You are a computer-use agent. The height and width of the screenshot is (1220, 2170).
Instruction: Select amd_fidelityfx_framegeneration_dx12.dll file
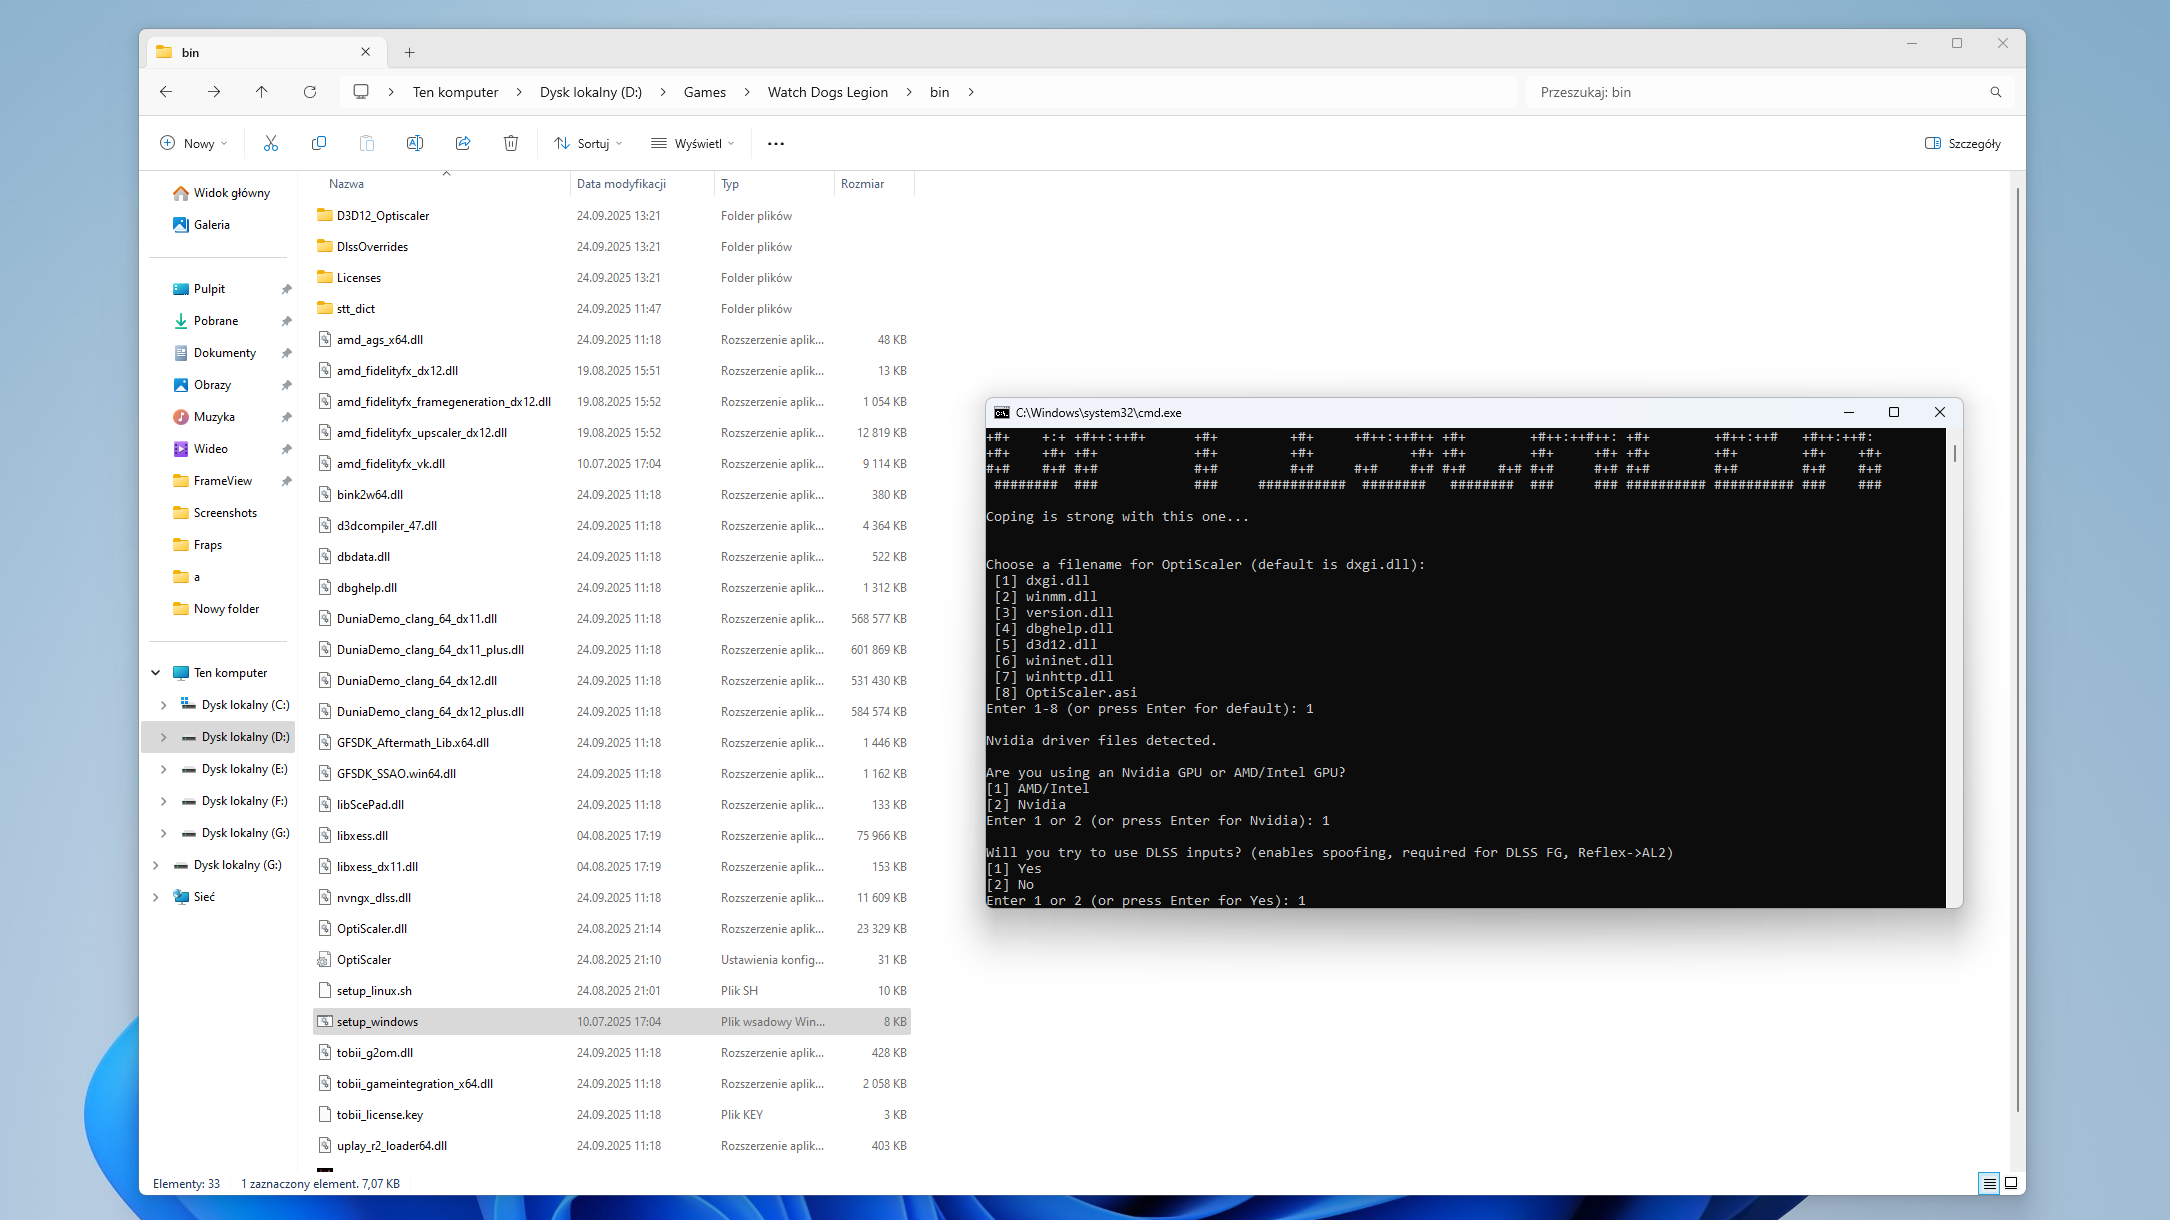click(x=612, y=402)
